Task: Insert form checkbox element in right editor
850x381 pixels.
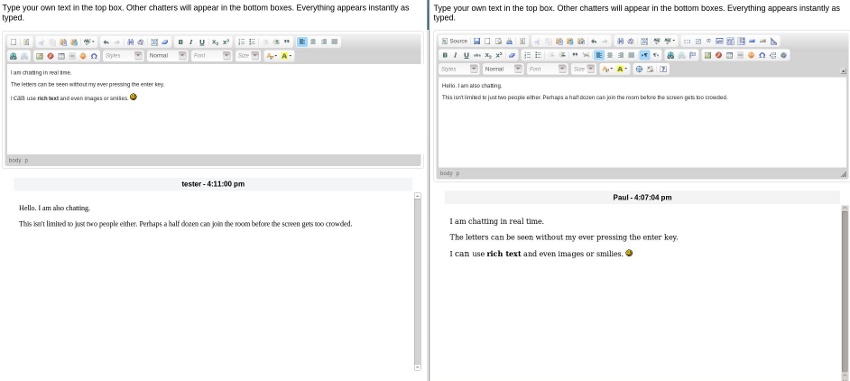Action: click(698, 41)
